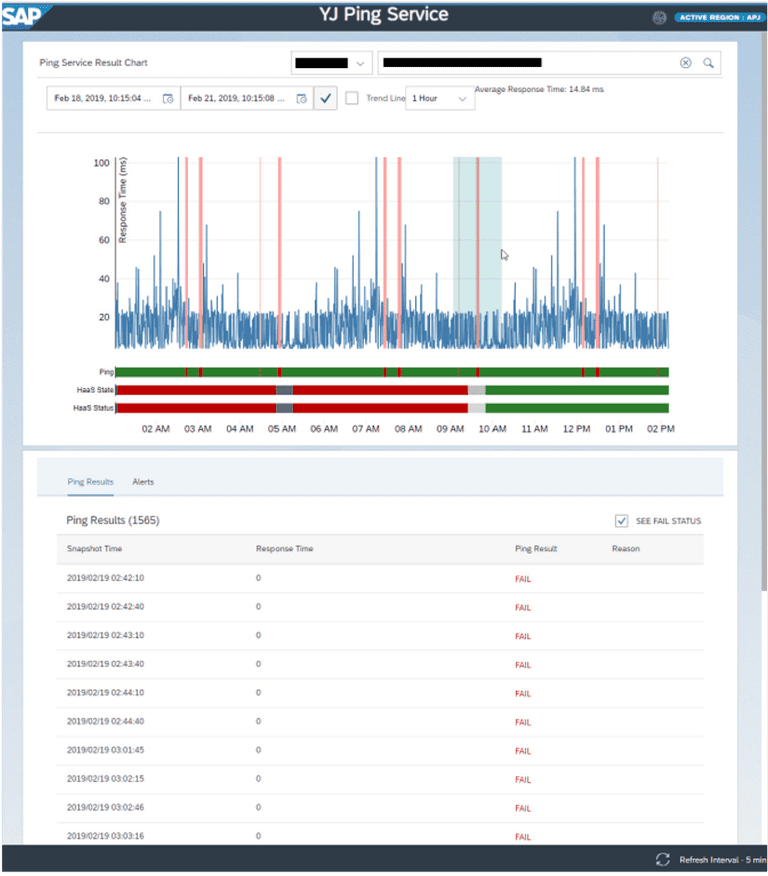Sort by Snapshot Time column header
The height and width of the screenshot is (876, 768).
[x=92, y=549]
